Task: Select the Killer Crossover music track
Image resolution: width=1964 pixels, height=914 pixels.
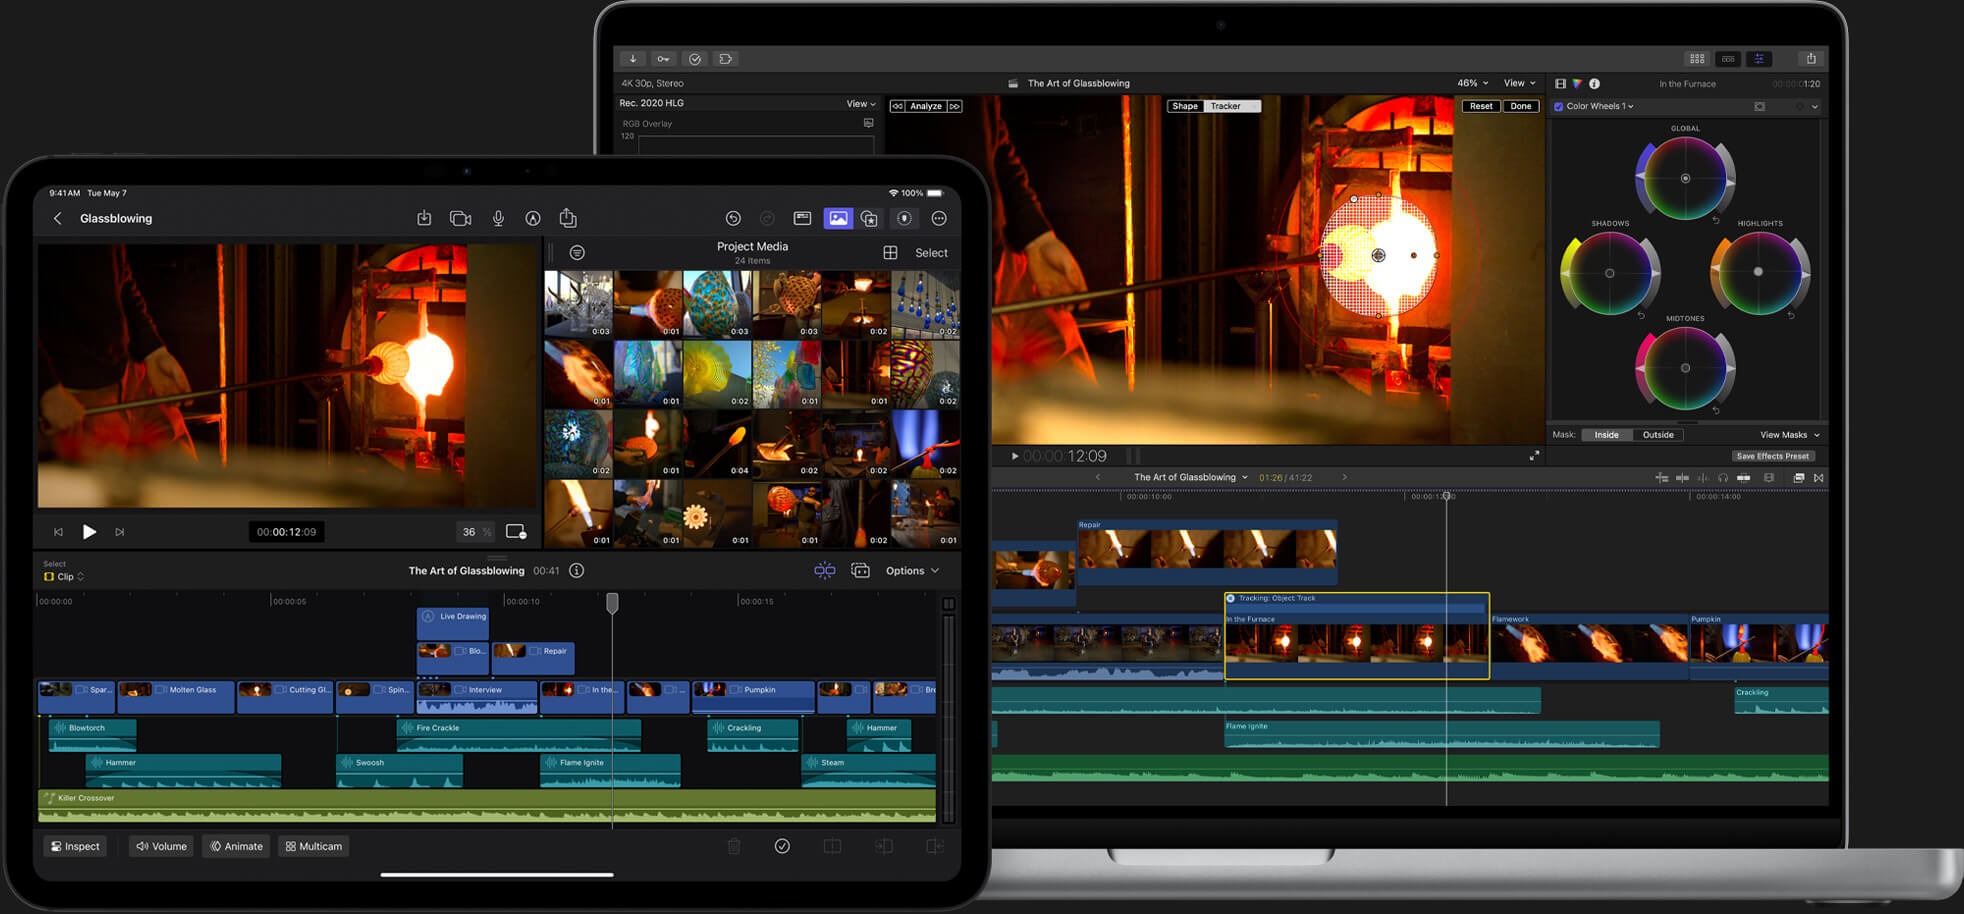Action: 487,806
